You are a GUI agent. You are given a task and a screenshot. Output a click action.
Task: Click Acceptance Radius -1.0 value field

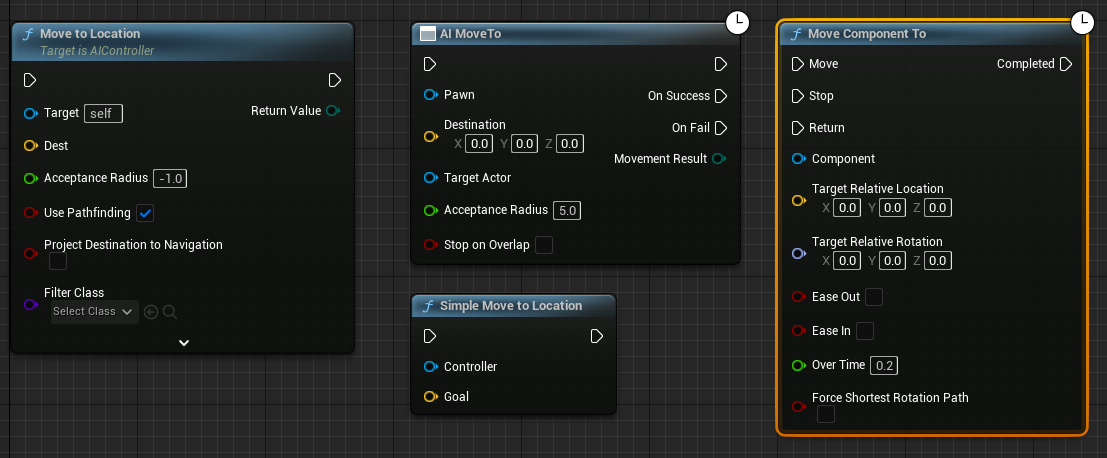coord(170,179)
